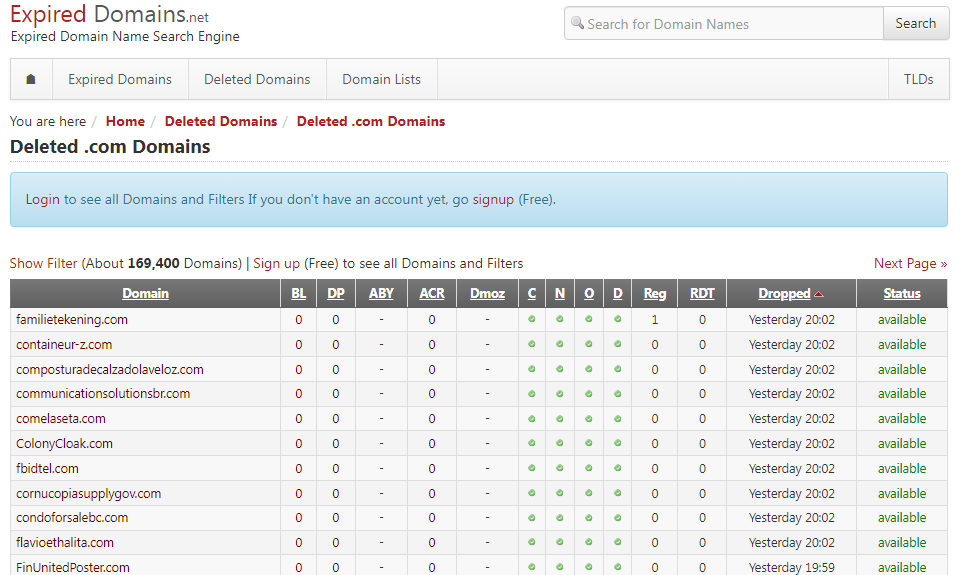Sort table by N column header
The height and width of the screenshot is (575, 961).
tap(560, 294)
